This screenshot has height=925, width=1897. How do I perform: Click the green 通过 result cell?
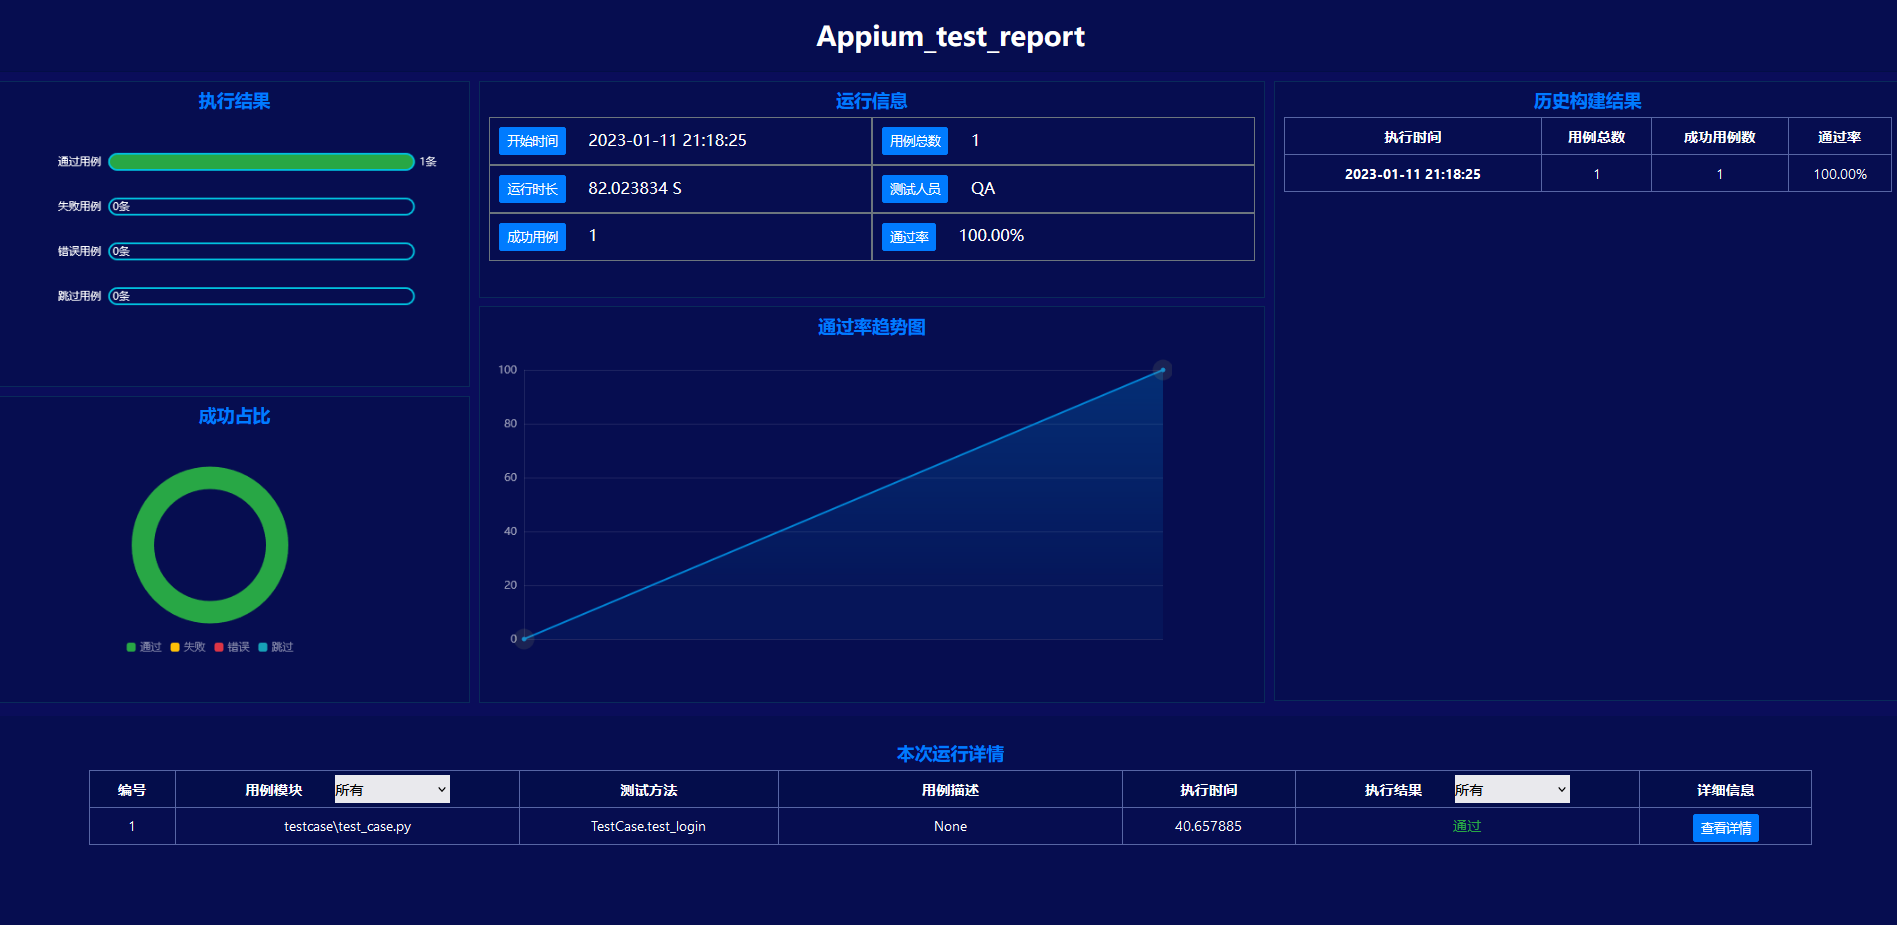coord(1467,826)
